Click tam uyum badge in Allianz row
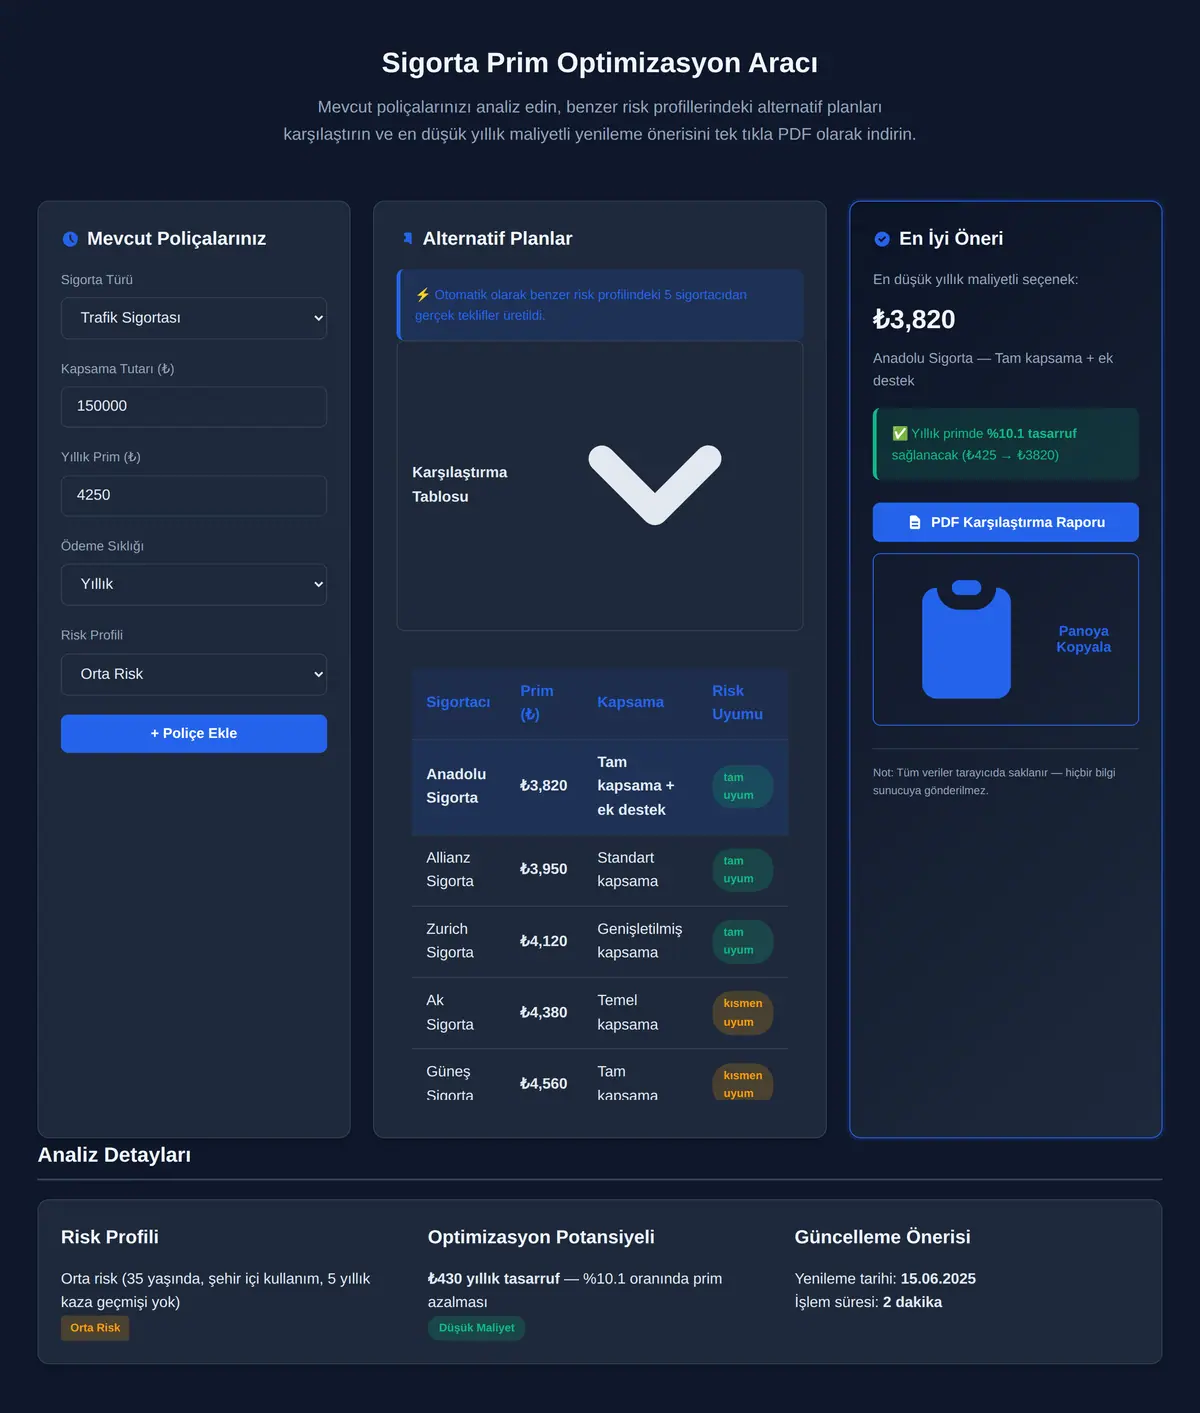1200x1413 pixels. [x=742, y=870]
